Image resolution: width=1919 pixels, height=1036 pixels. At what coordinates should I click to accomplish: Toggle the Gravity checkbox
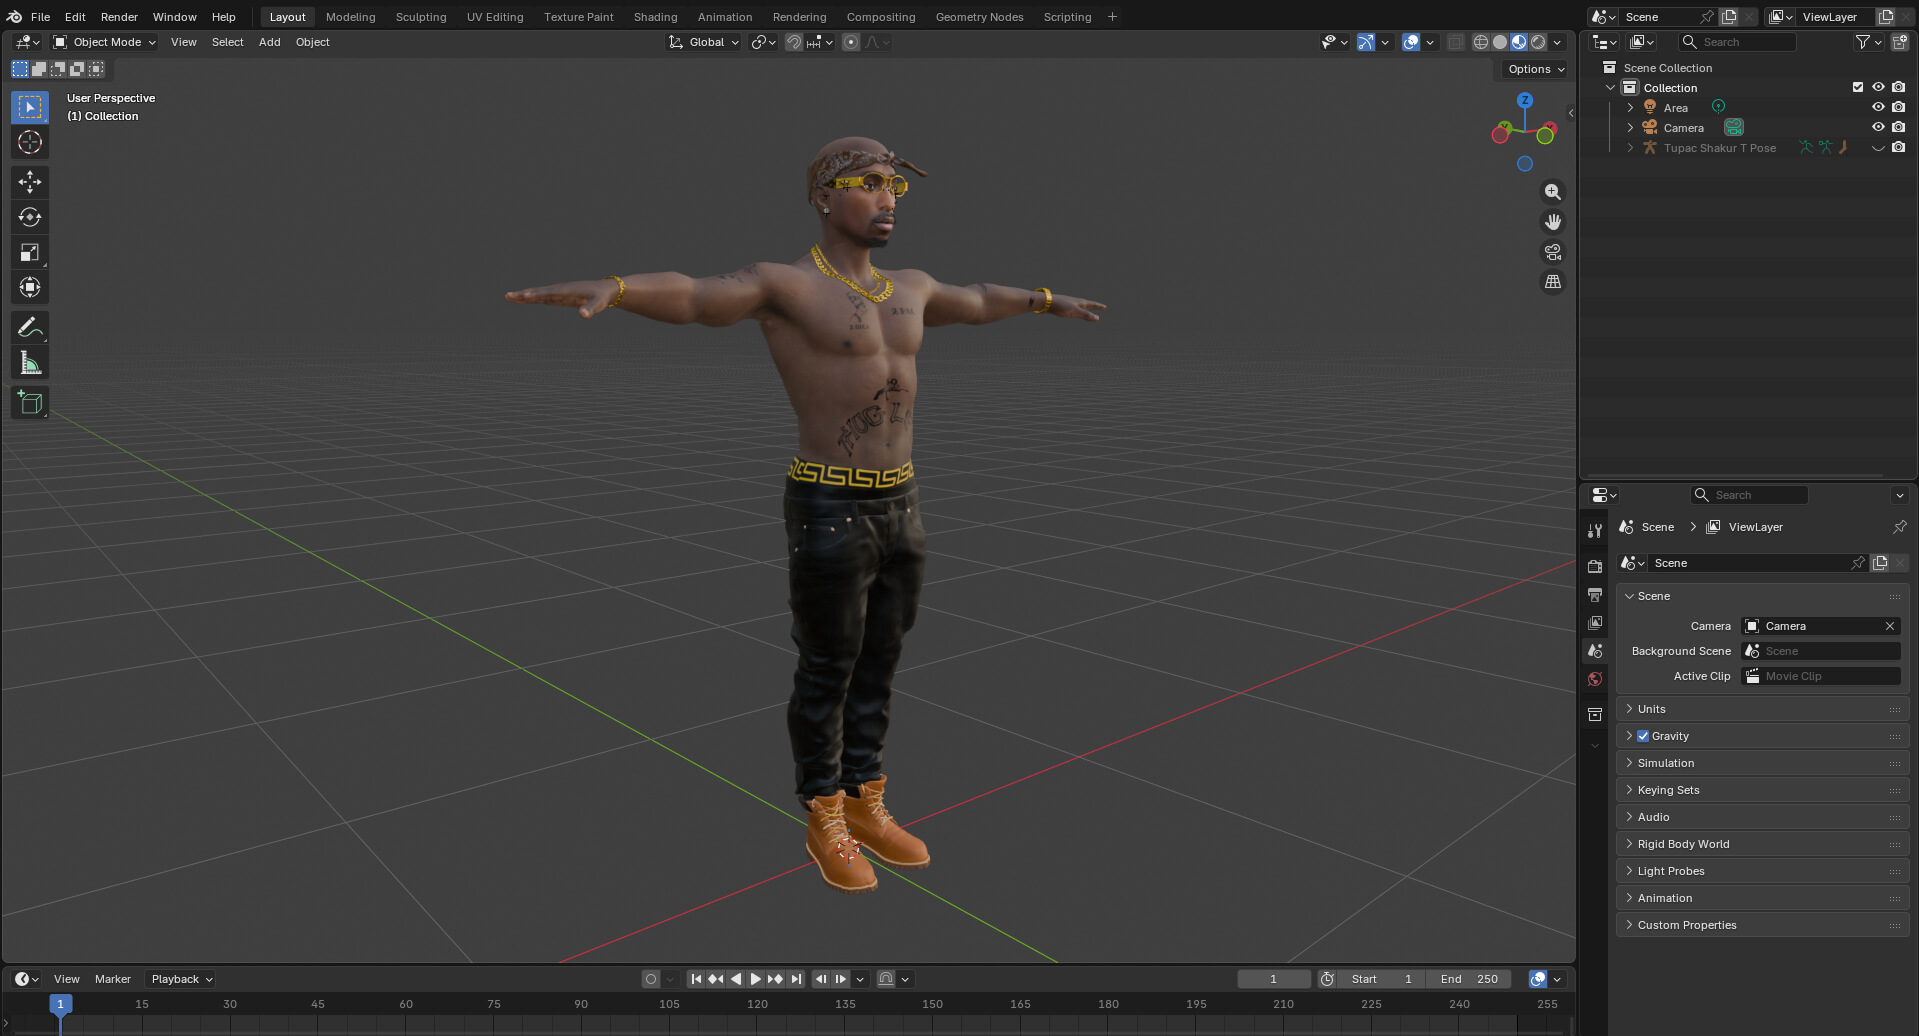(x=1643, y=736)
